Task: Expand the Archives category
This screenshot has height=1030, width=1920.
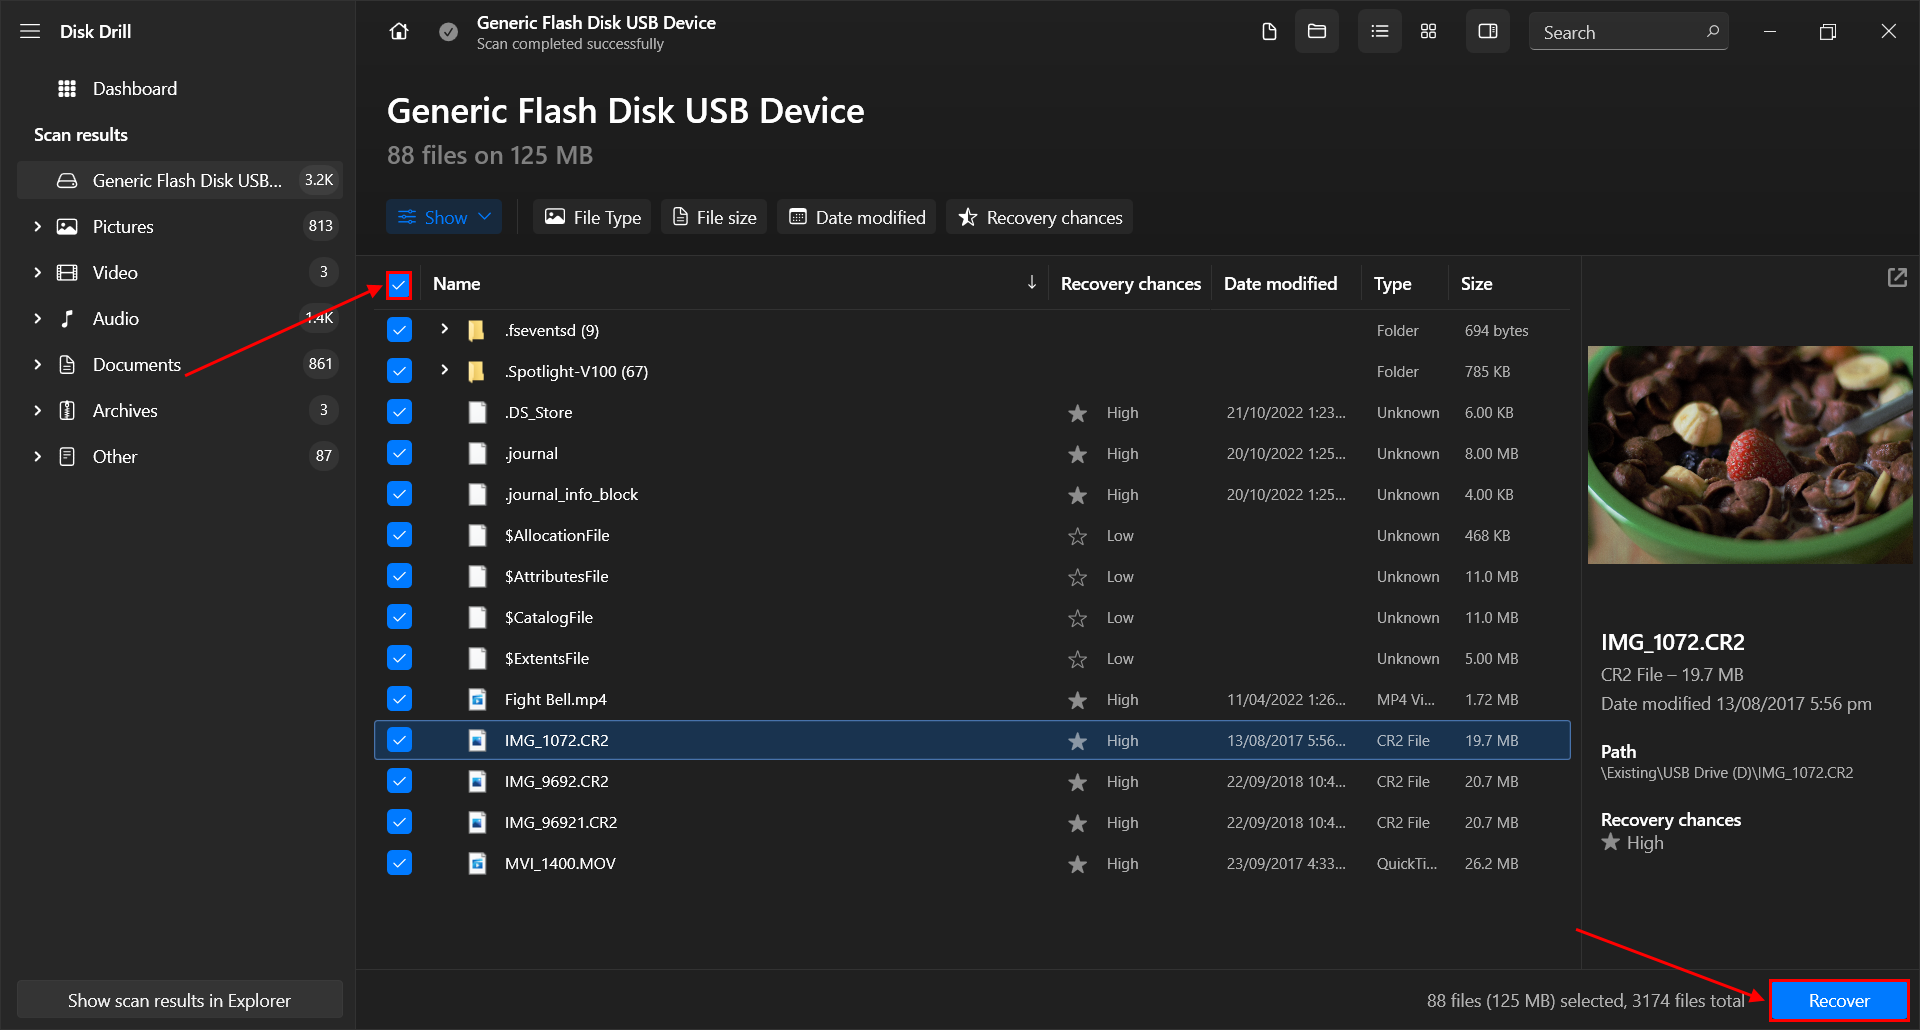Action: point(37,411)
